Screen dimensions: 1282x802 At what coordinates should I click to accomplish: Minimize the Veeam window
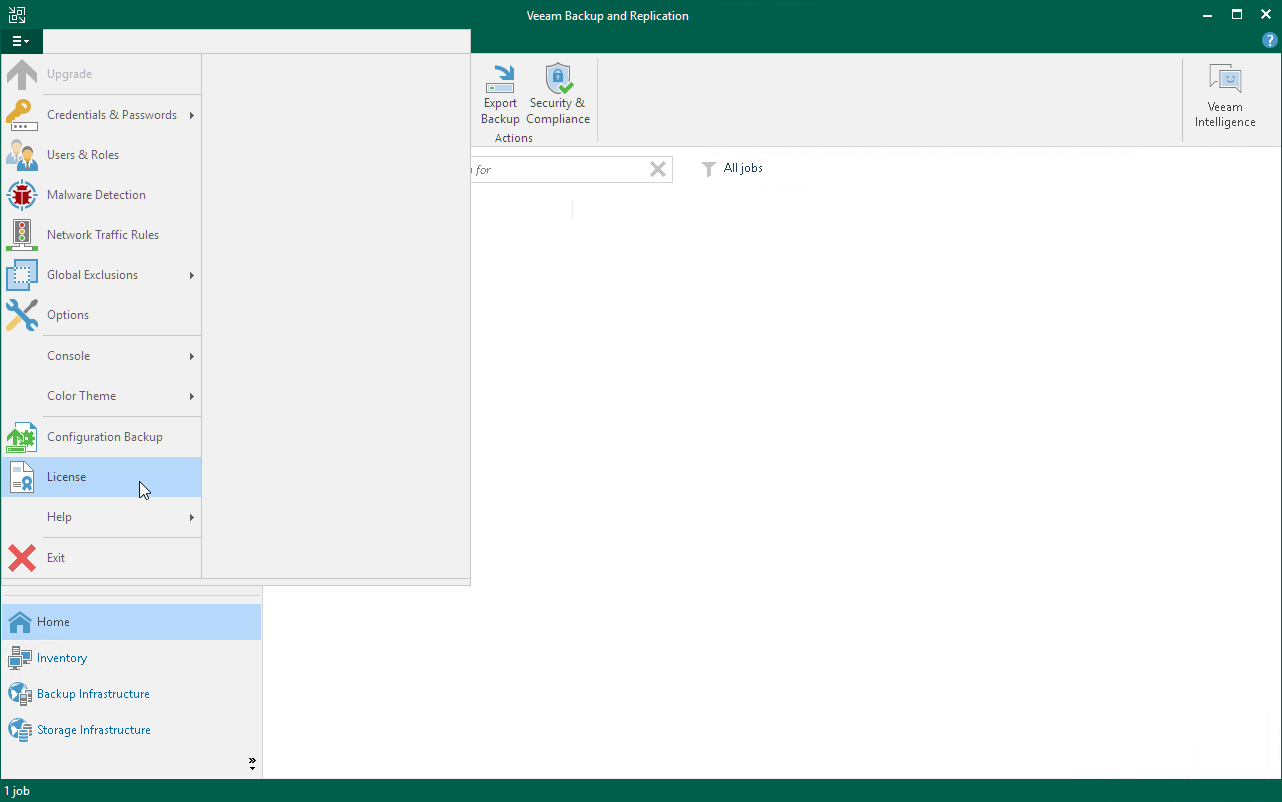click(1209, 15)
